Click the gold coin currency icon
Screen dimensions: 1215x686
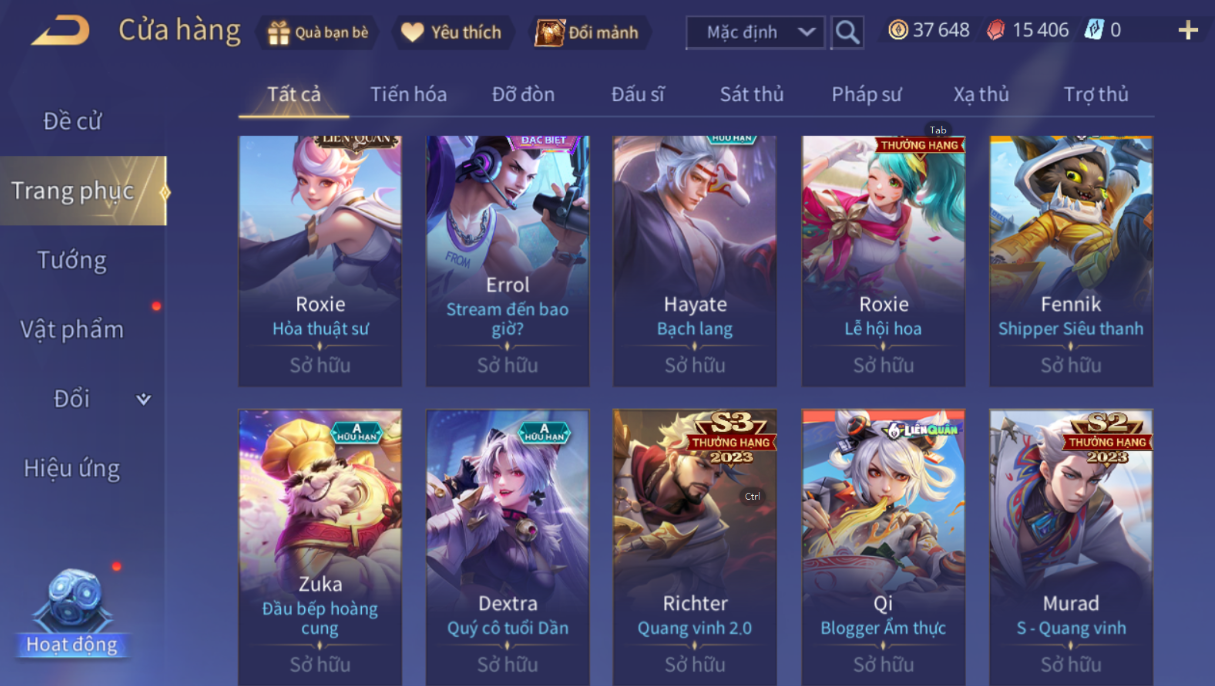tap(898, 30)
